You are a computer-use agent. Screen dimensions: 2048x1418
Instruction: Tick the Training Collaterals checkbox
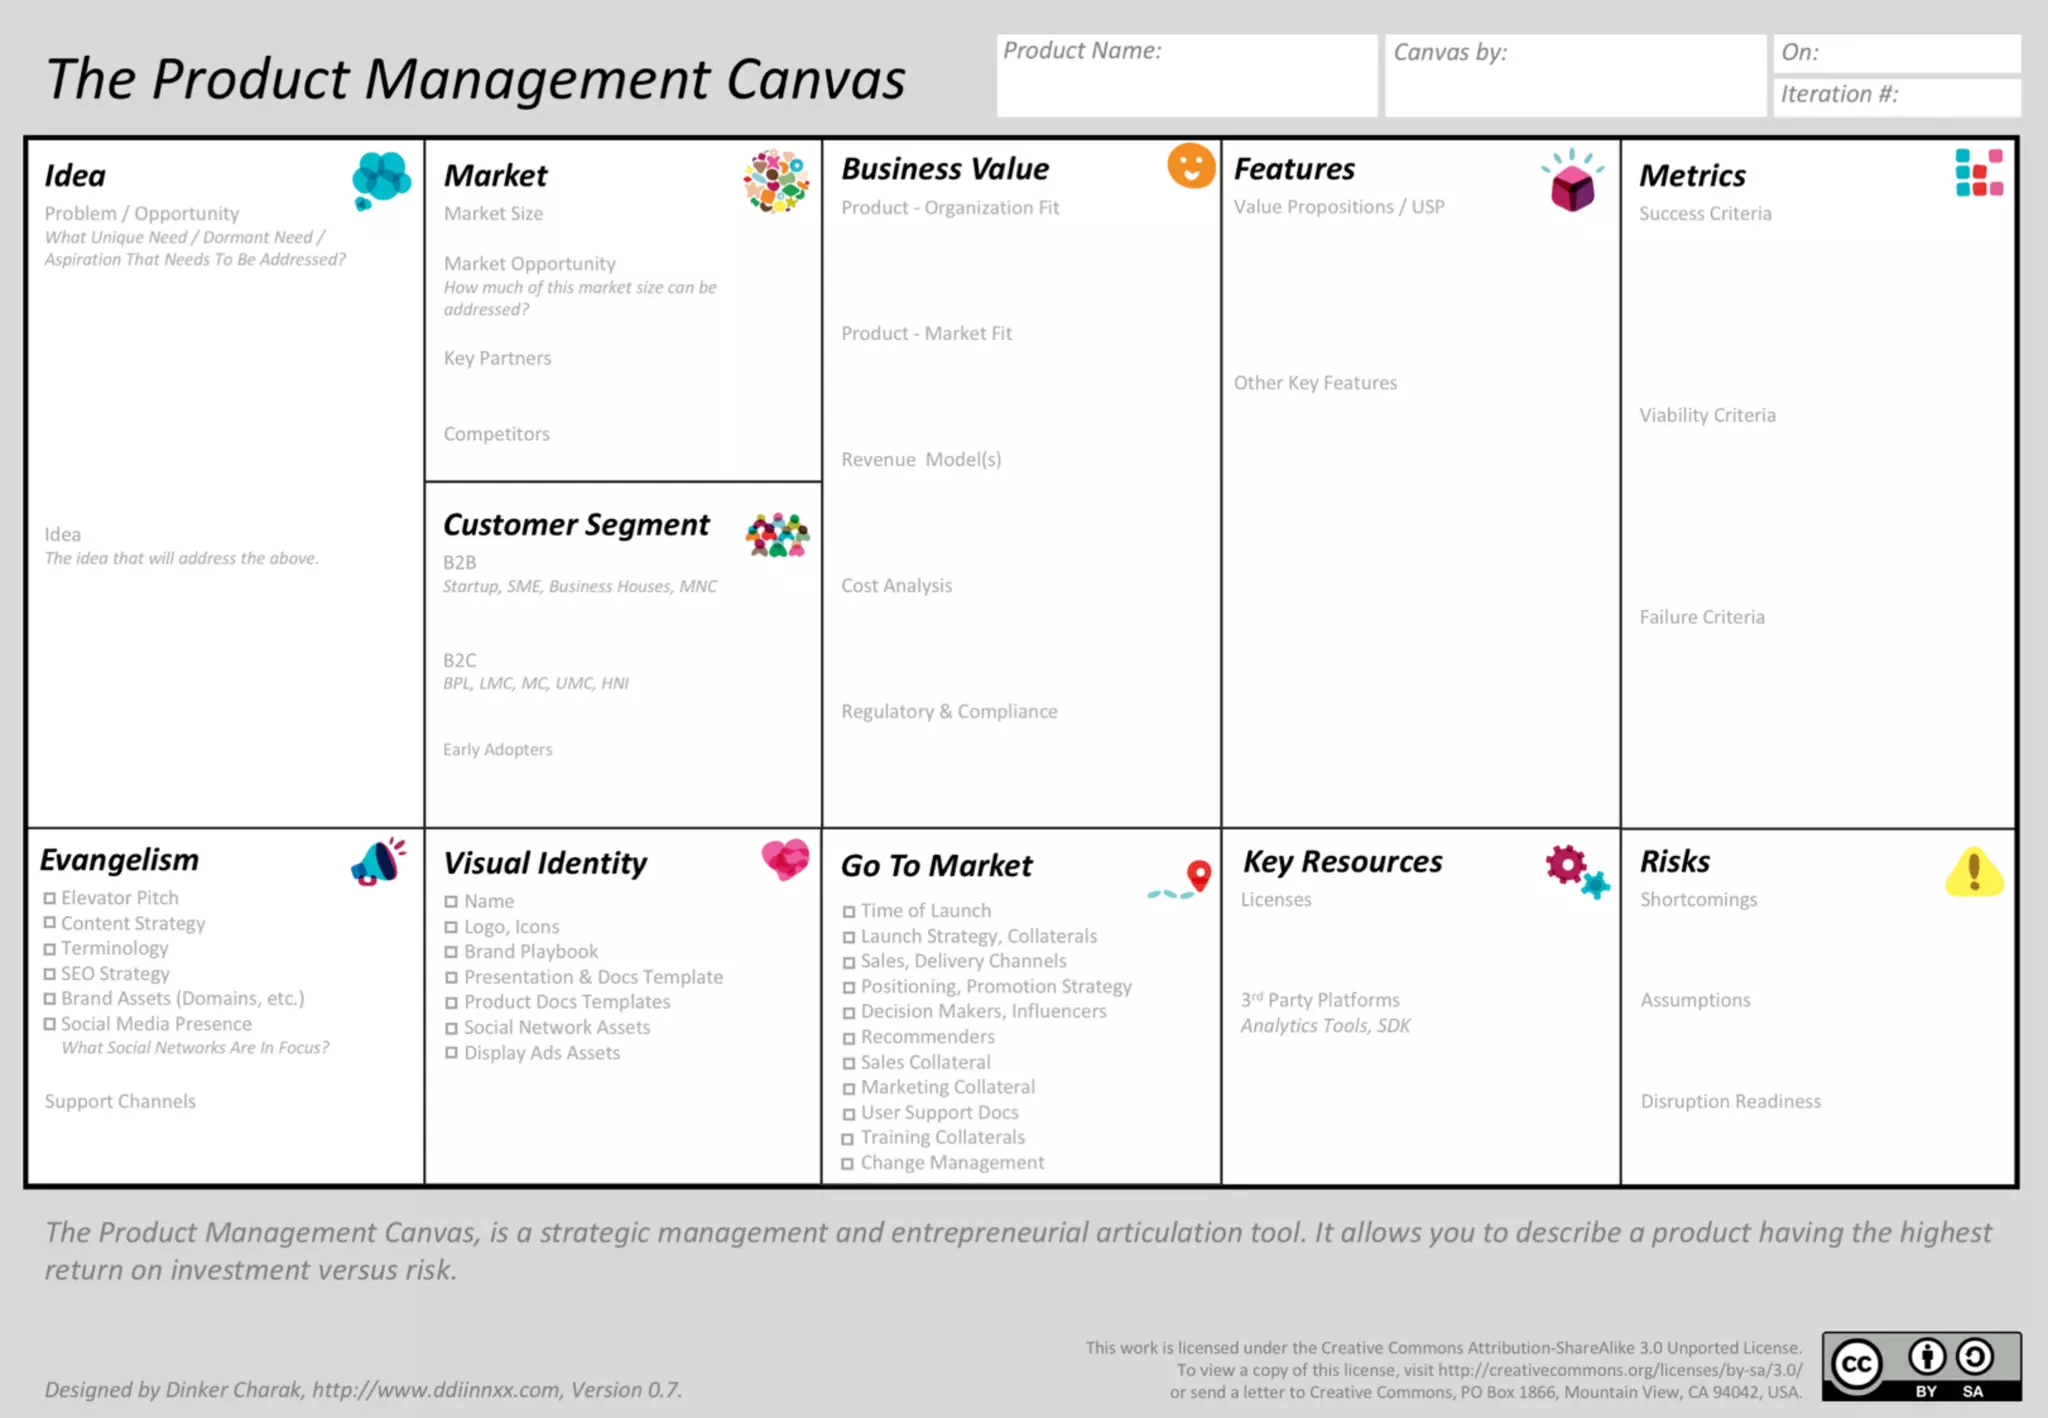click(x=848, y=1139)
